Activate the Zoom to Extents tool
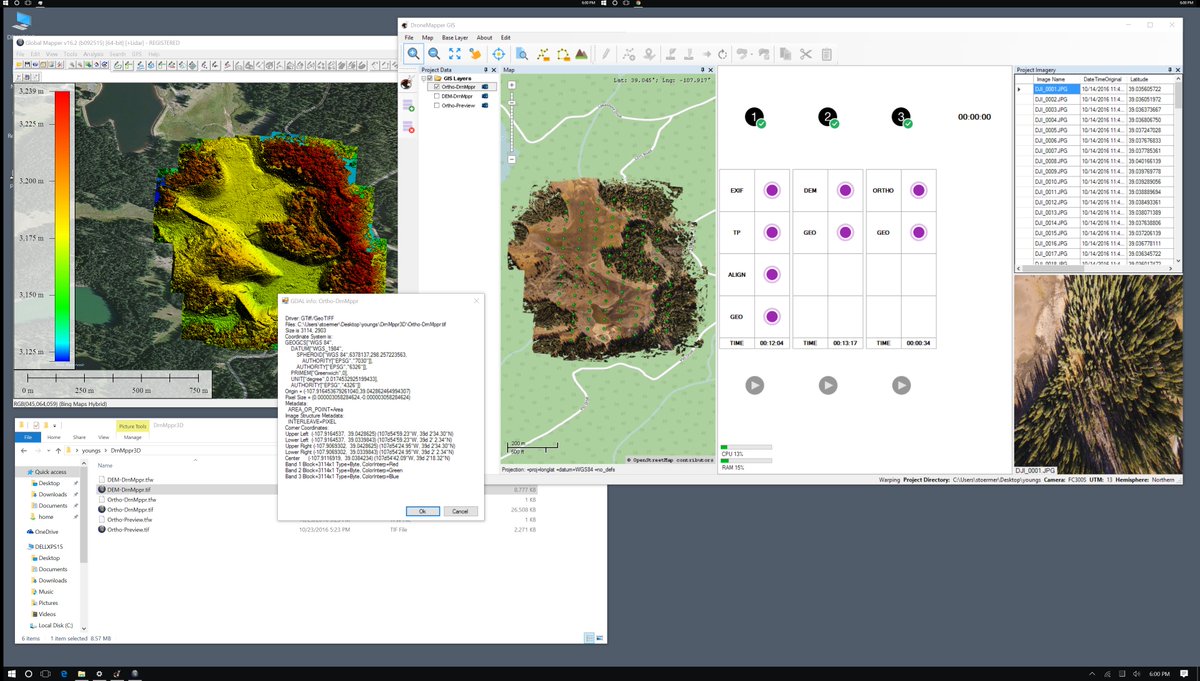The height and width of the screenshot is (681, 1200). (x=453, y=54)
